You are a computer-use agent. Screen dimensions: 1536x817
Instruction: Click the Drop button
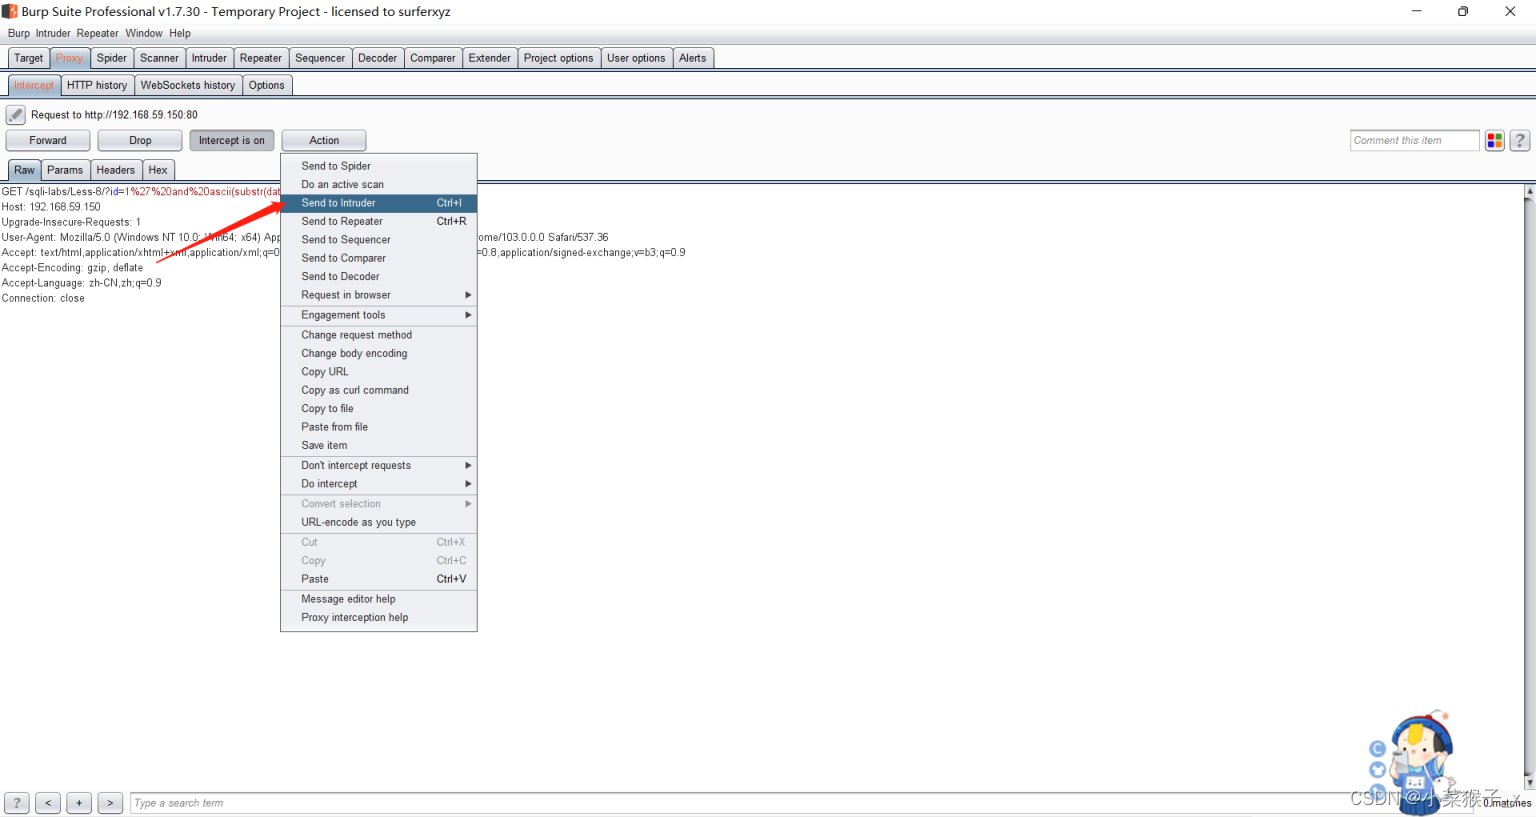point(140,141)
